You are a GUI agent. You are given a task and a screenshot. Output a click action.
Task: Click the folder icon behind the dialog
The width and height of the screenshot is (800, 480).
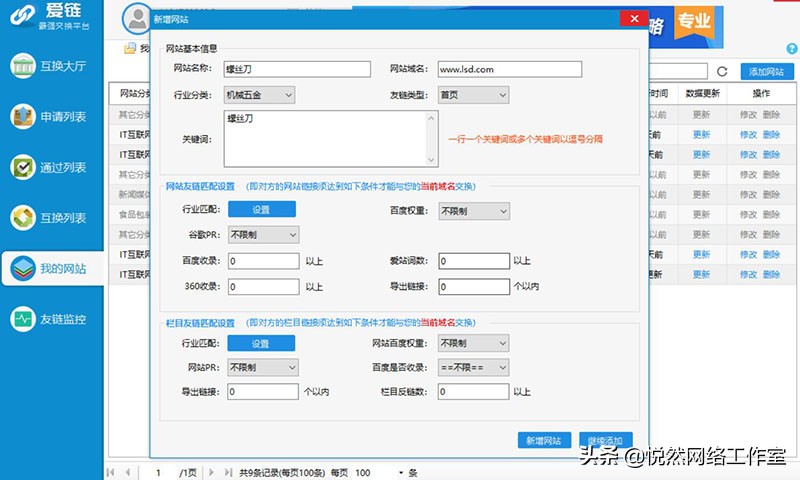130,48
